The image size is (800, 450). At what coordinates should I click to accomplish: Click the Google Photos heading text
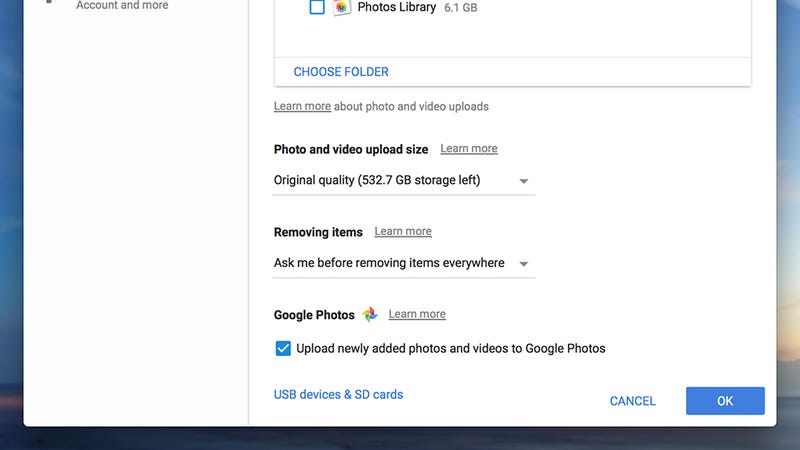pos(314,315)
